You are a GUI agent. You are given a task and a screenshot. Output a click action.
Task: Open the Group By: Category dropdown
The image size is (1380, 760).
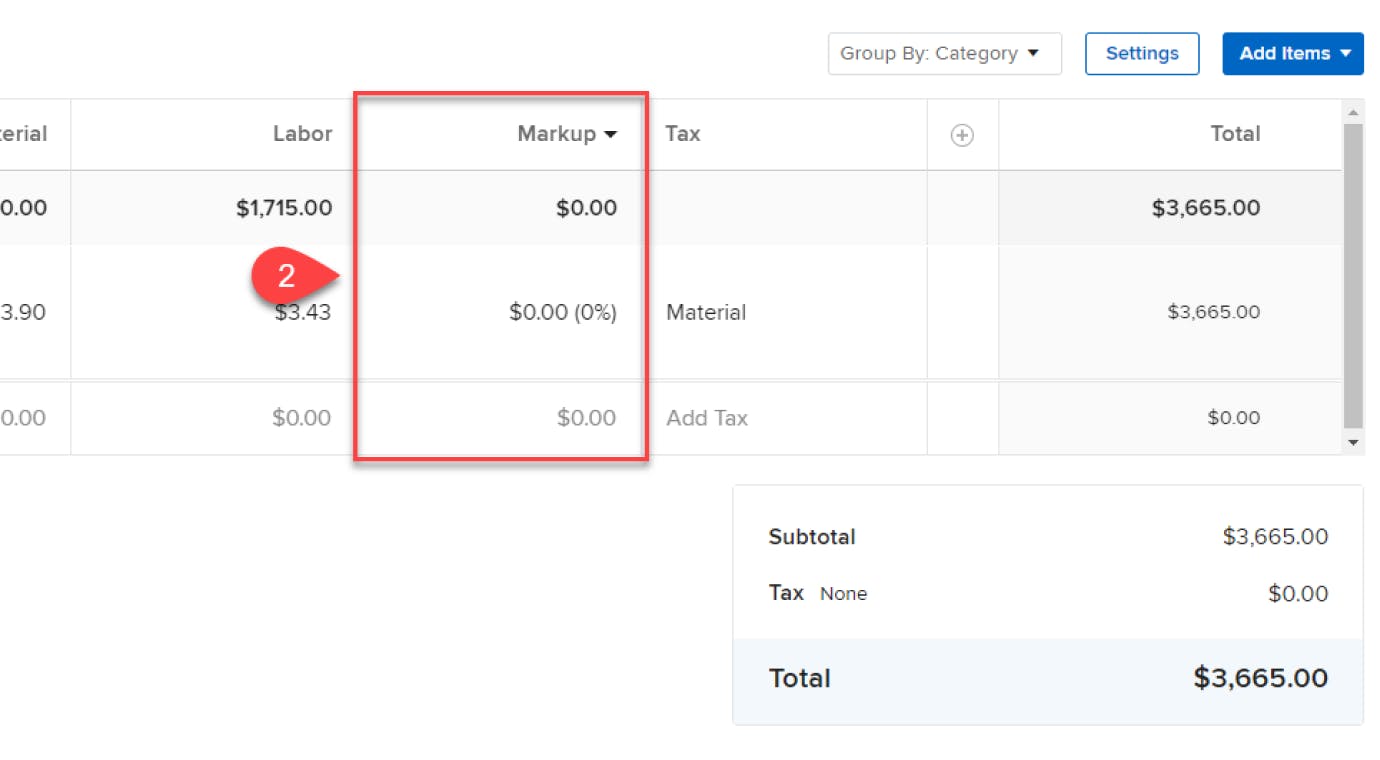point(944,54)
